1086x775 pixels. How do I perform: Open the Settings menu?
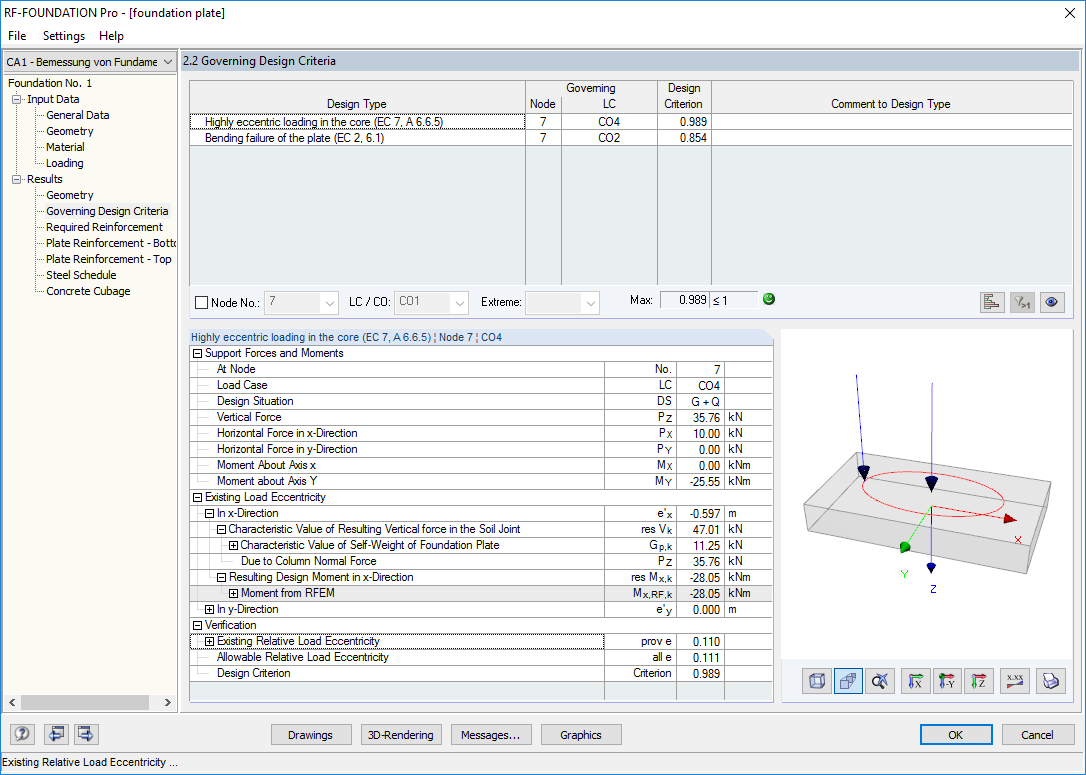[63, 36]
